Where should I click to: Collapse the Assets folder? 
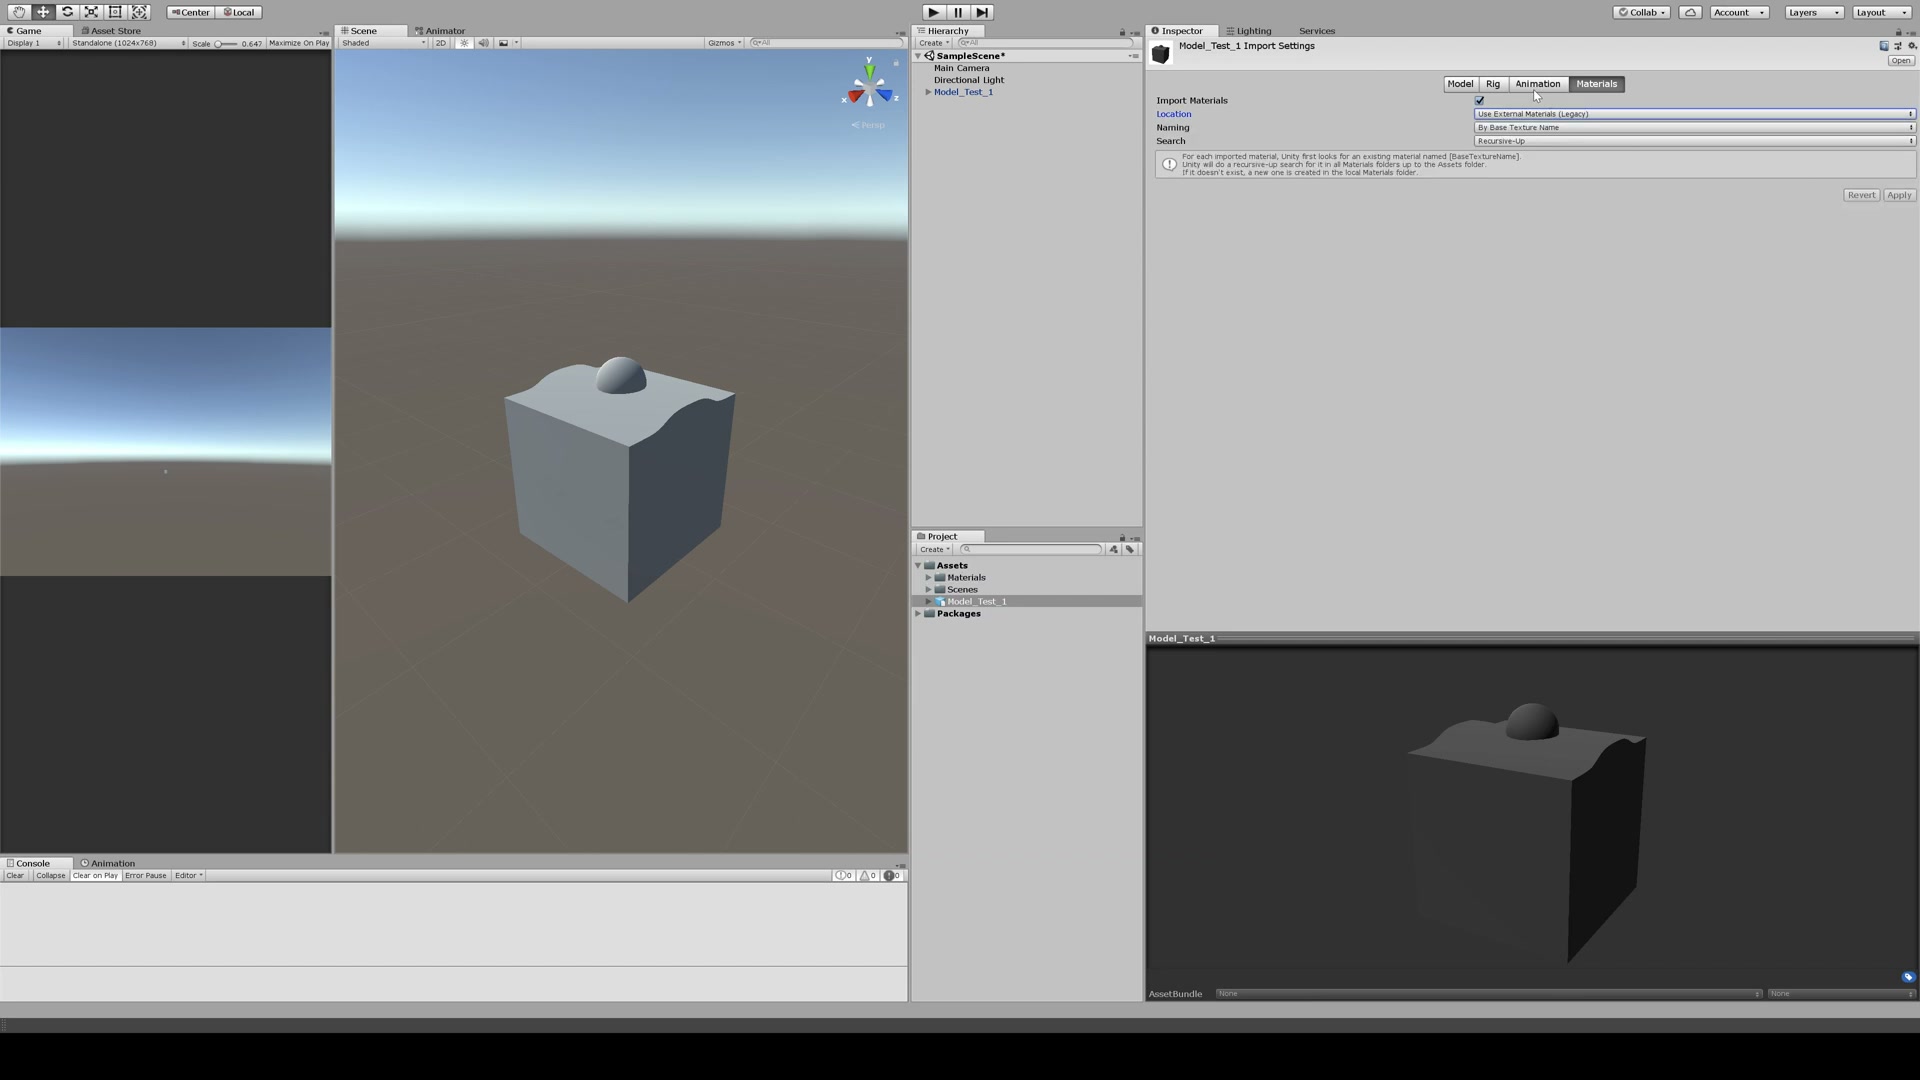(918, 566)
